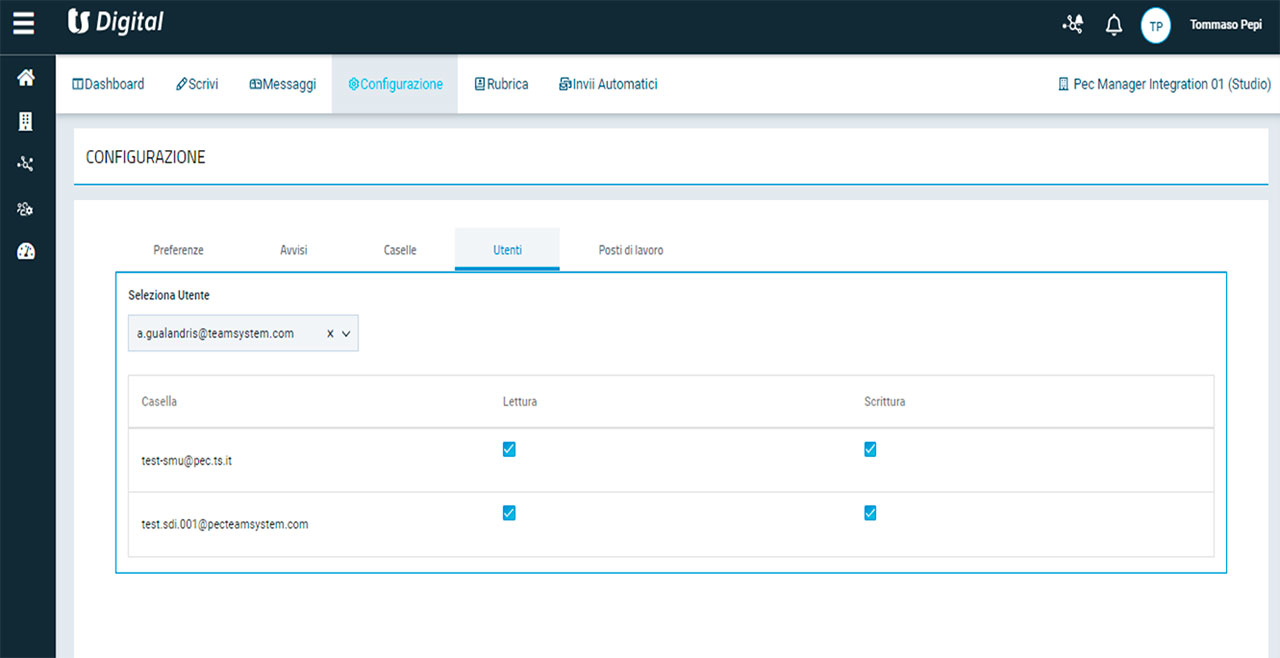Open the network nodes icon in sidebar
Viewport: 1280px width, 658px height.
[x=26, y=164]
